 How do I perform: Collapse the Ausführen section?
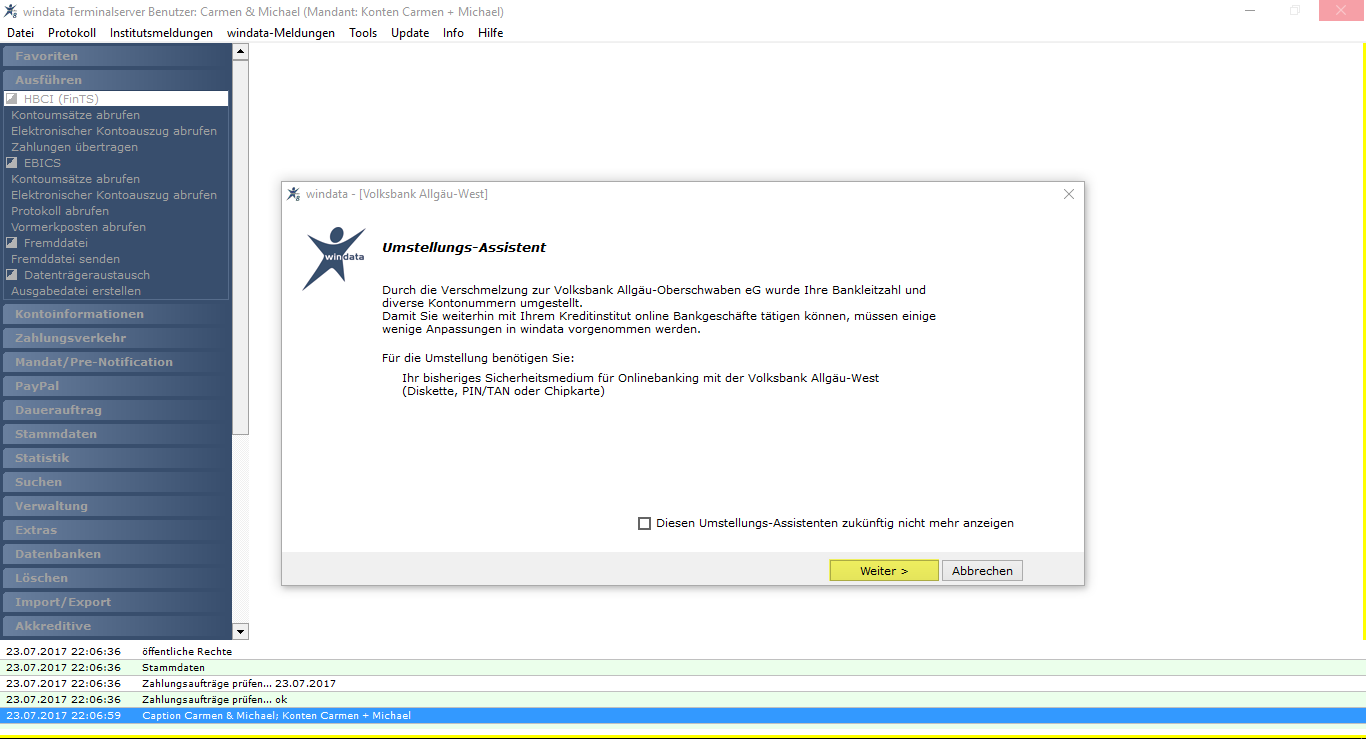click(x=116, y=80)
